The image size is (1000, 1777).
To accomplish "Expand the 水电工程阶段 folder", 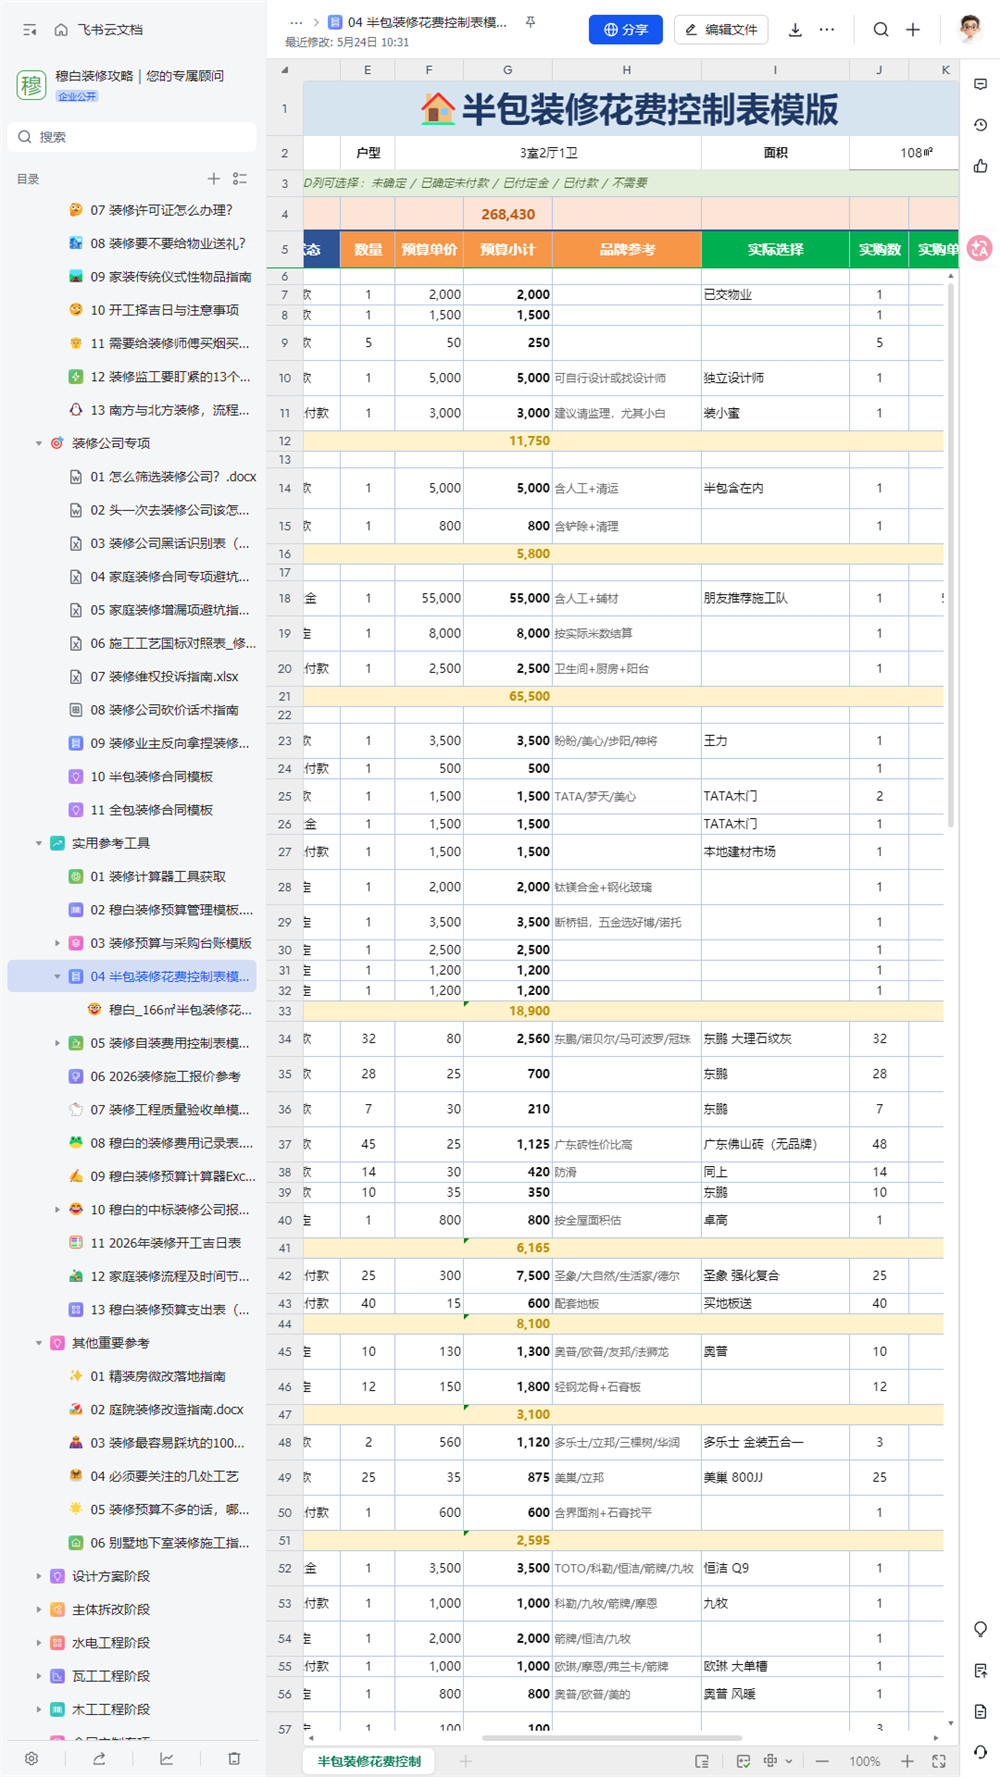I will [x=39, y=1643].
